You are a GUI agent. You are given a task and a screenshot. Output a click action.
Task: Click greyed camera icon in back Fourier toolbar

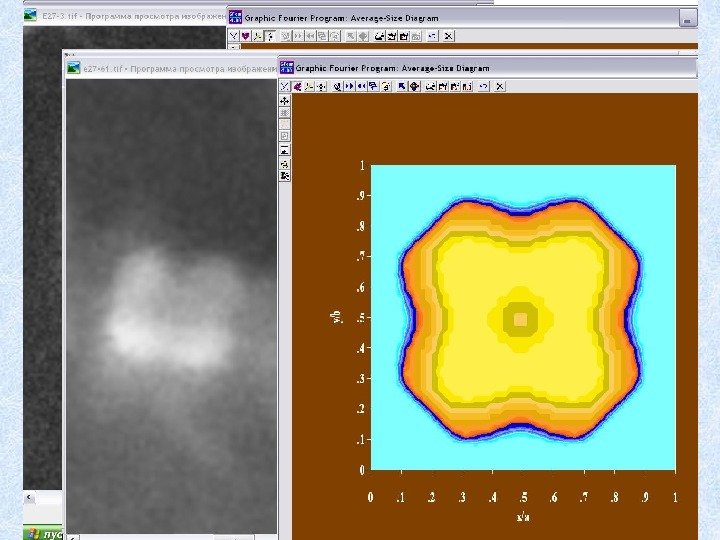click(x=416, y=36)
